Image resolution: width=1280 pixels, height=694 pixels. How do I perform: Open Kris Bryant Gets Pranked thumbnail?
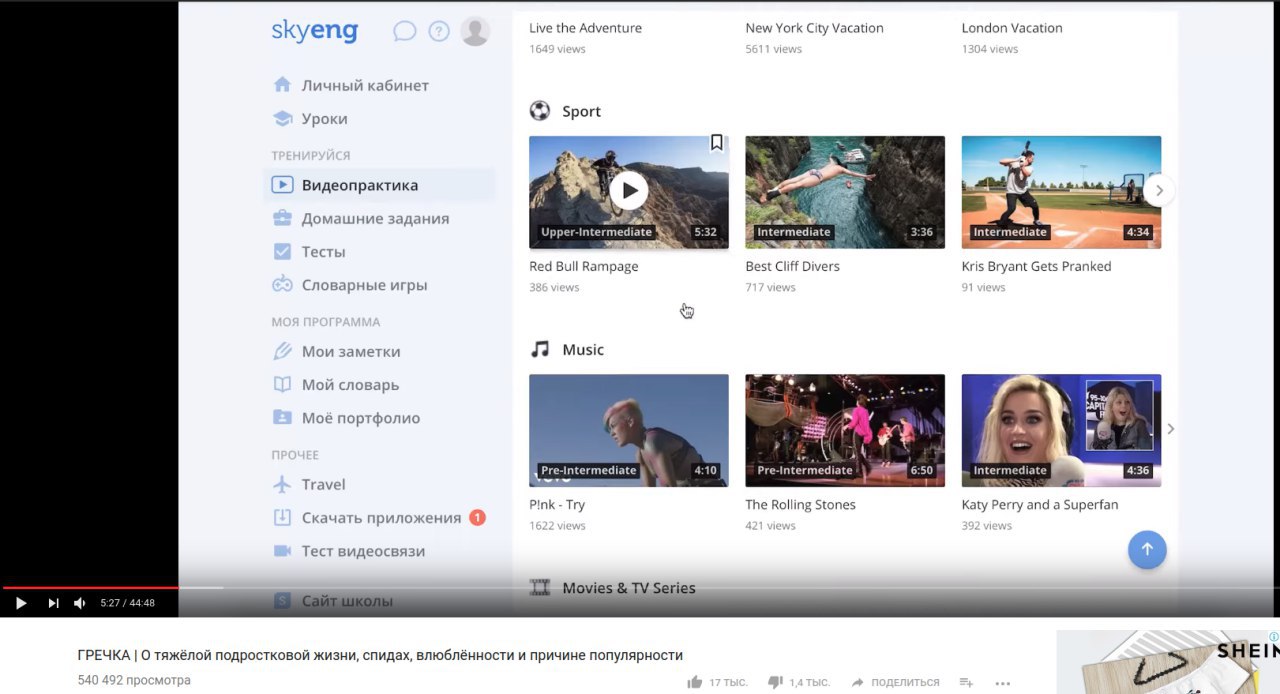point(1061,192)
